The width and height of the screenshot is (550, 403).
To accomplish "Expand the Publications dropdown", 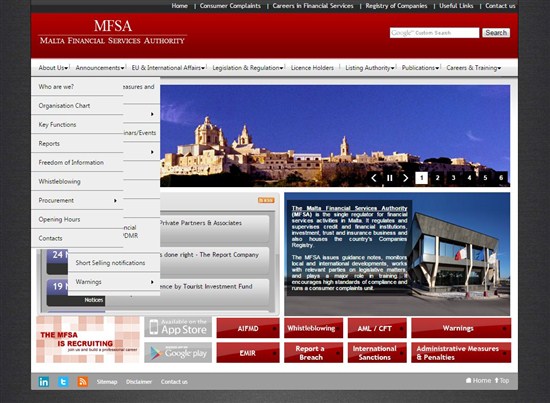I will click(x=420, y=68).
